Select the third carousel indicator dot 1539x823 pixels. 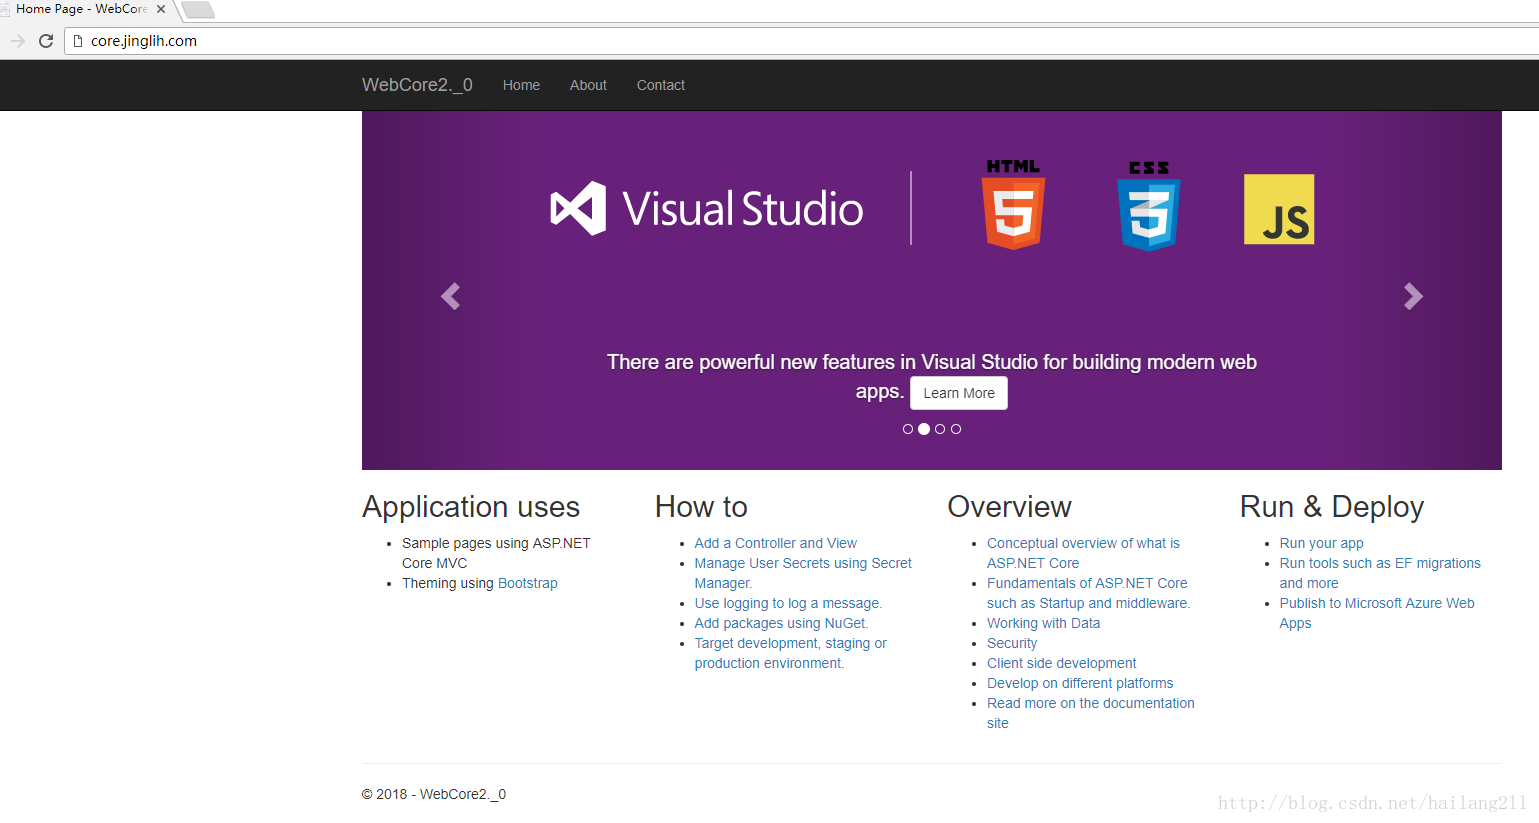940,429
